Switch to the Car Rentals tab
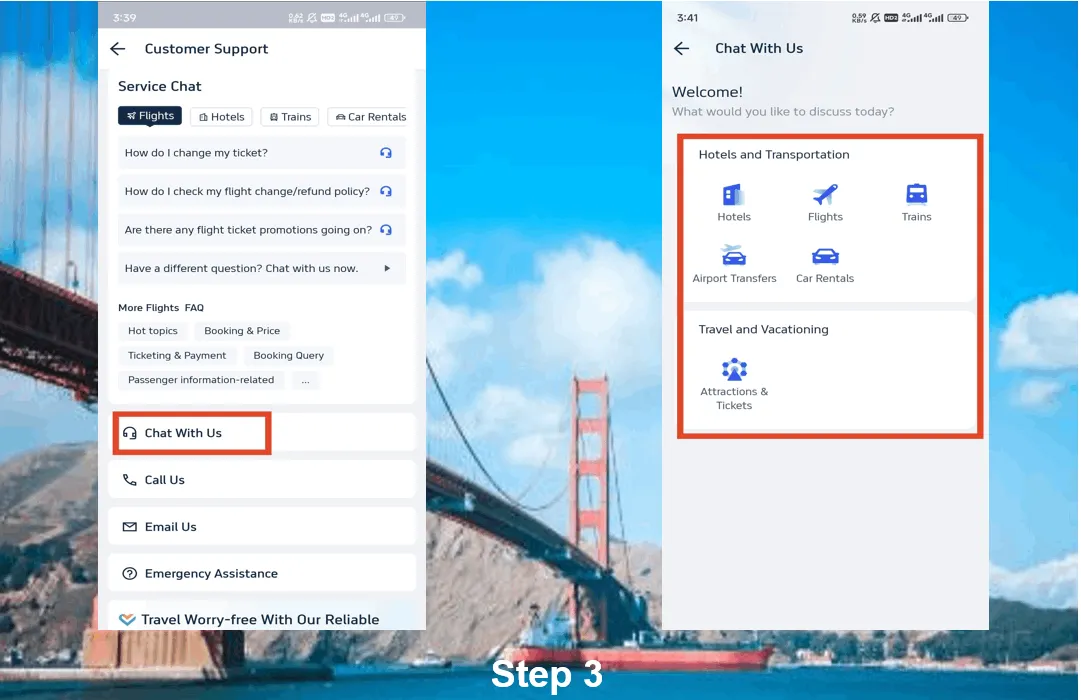This screenshot has height=700, width=1081. [370, 117]
